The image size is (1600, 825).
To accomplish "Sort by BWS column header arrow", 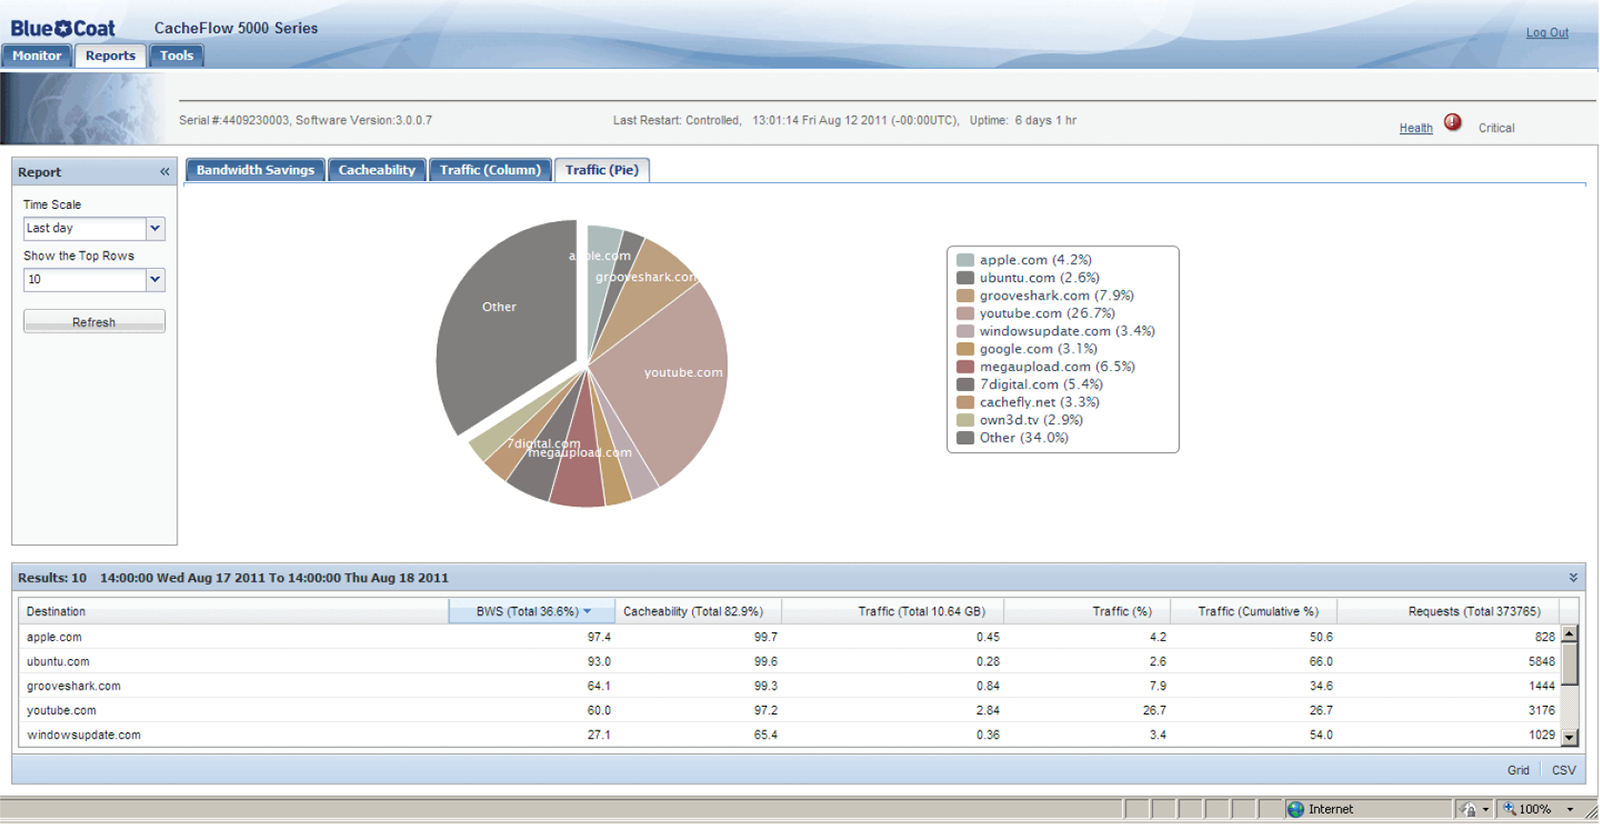I will tap(587, 611).
